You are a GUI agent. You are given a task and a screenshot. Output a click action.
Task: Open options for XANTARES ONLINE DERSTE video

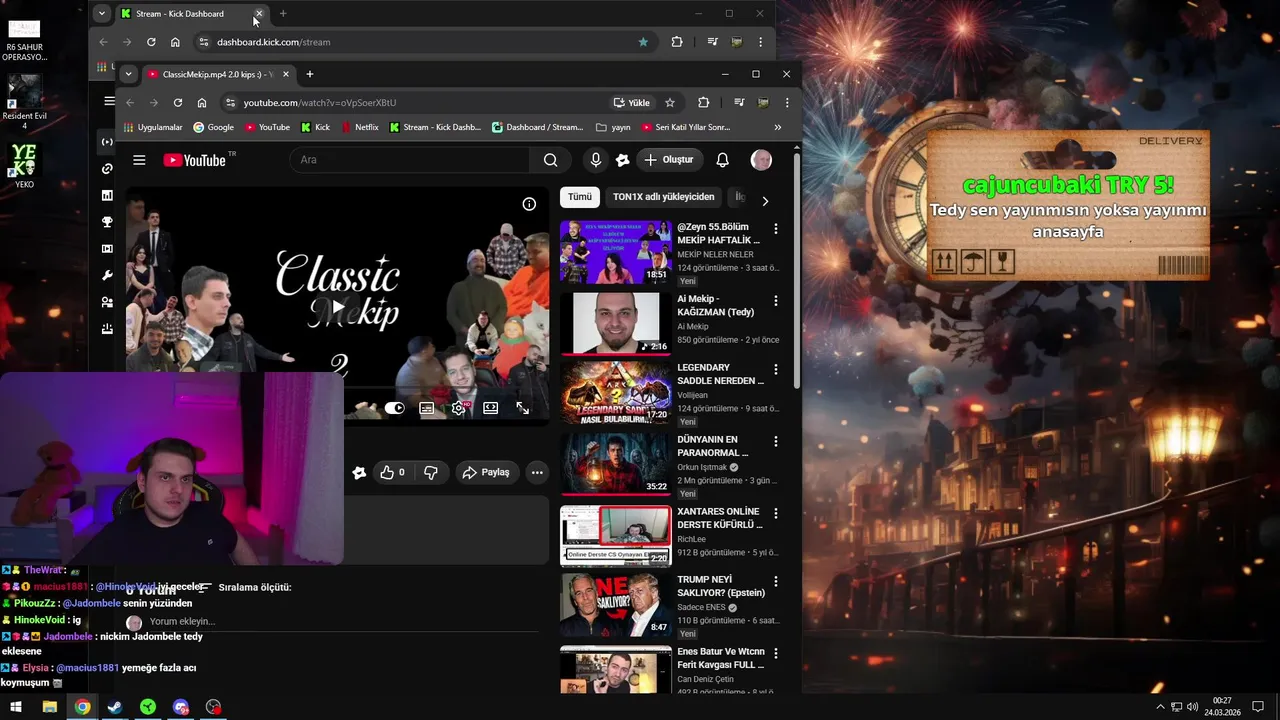click(775, 513)
